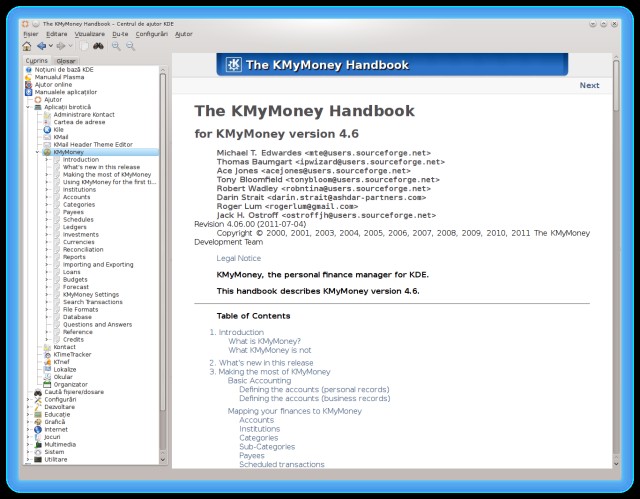
Task: Collapse the Aplicații birotică tree node
Action: tap(28, 107)
